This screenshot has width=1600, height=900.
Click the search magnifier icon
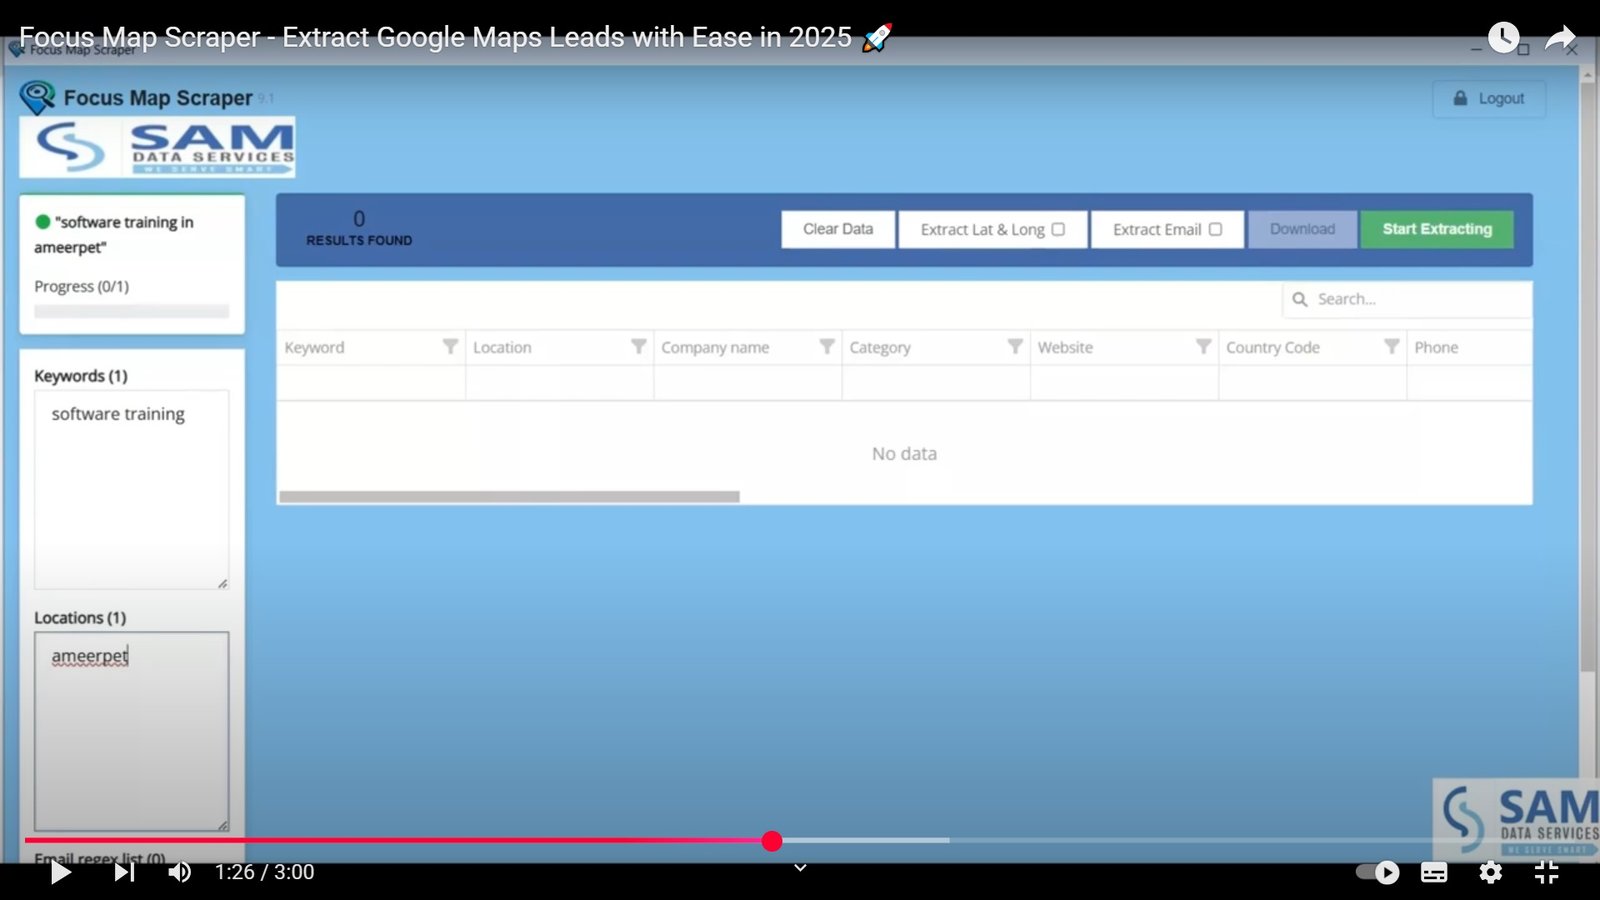(1300, 299)
